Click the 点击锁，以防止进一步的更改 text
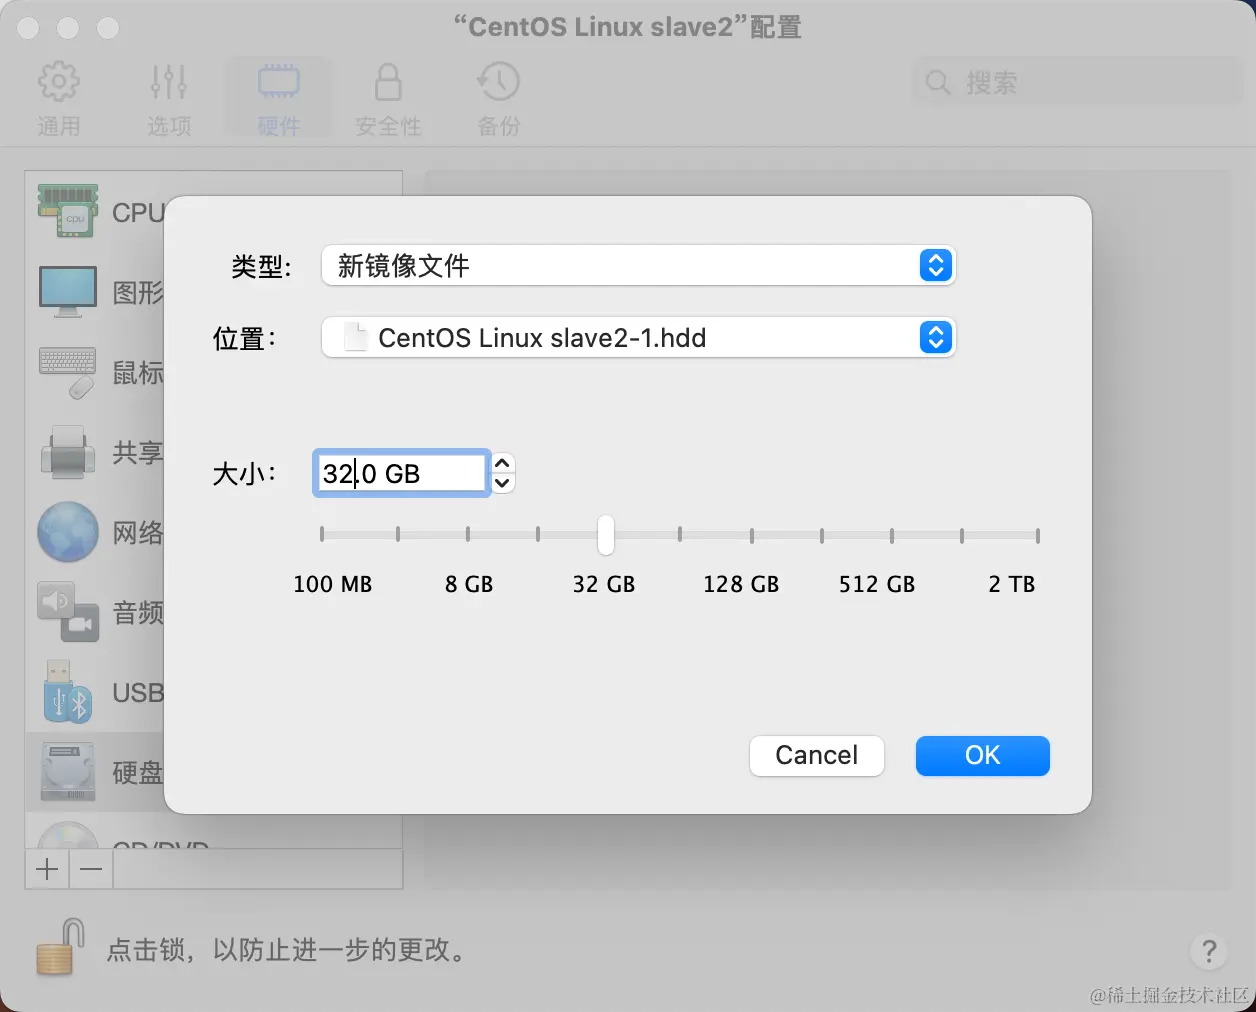Viewport: 1256px width, 1012px height. click(x=287, y=949)
